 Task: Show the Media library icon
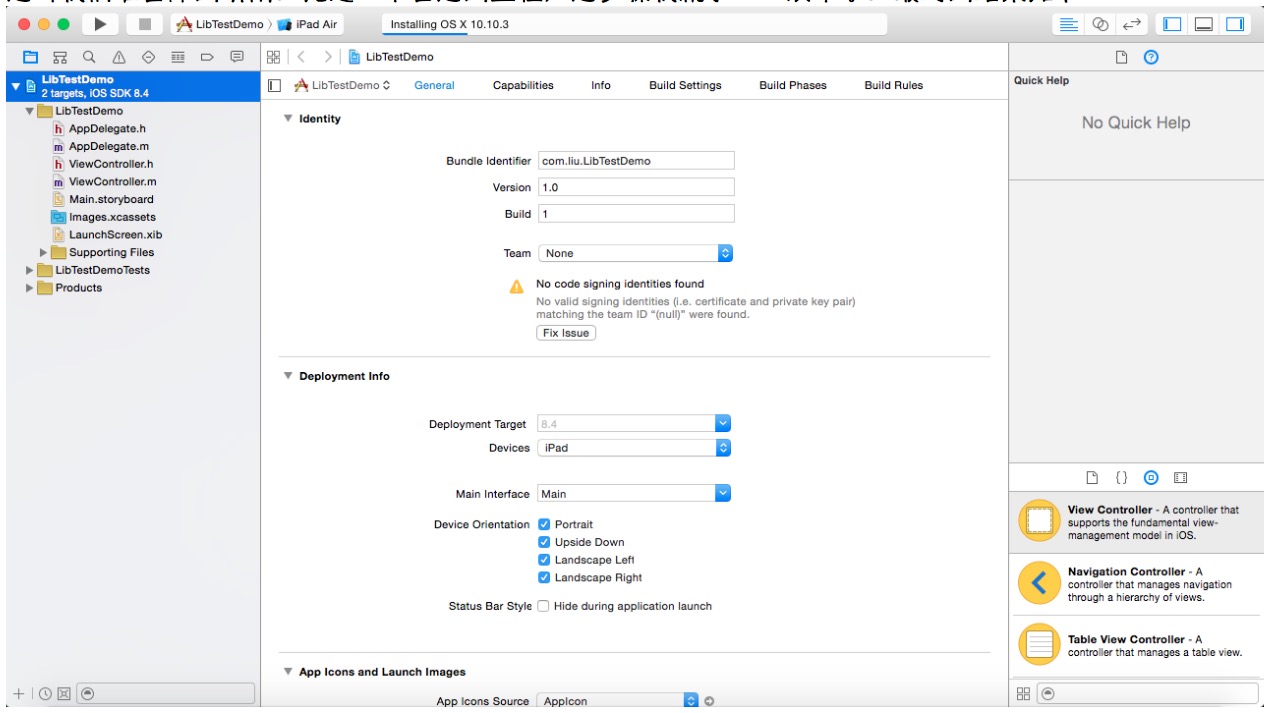pyautogui.click(x=1181, y=478)
